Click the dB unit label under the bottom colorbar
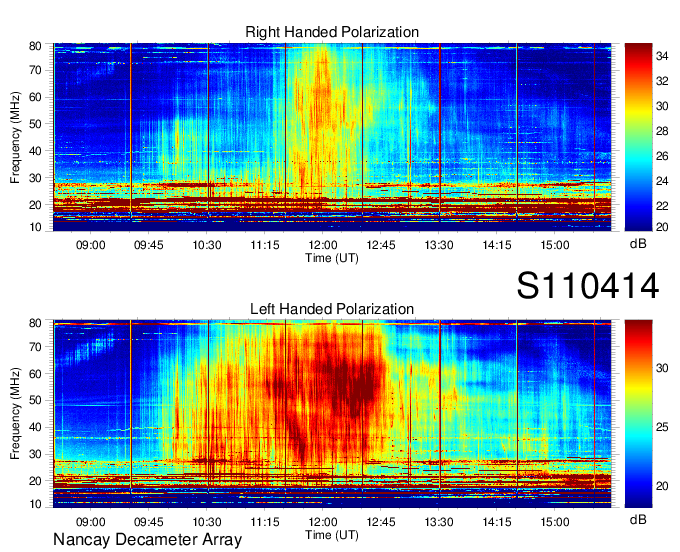 point(638,520)
